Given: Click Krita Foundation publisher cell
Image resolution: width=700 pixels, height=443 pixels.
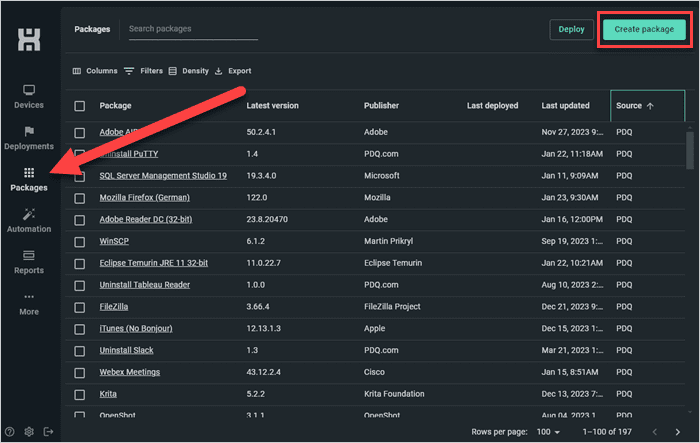Looking at the screenshot, I should click(x=394, y=394).
